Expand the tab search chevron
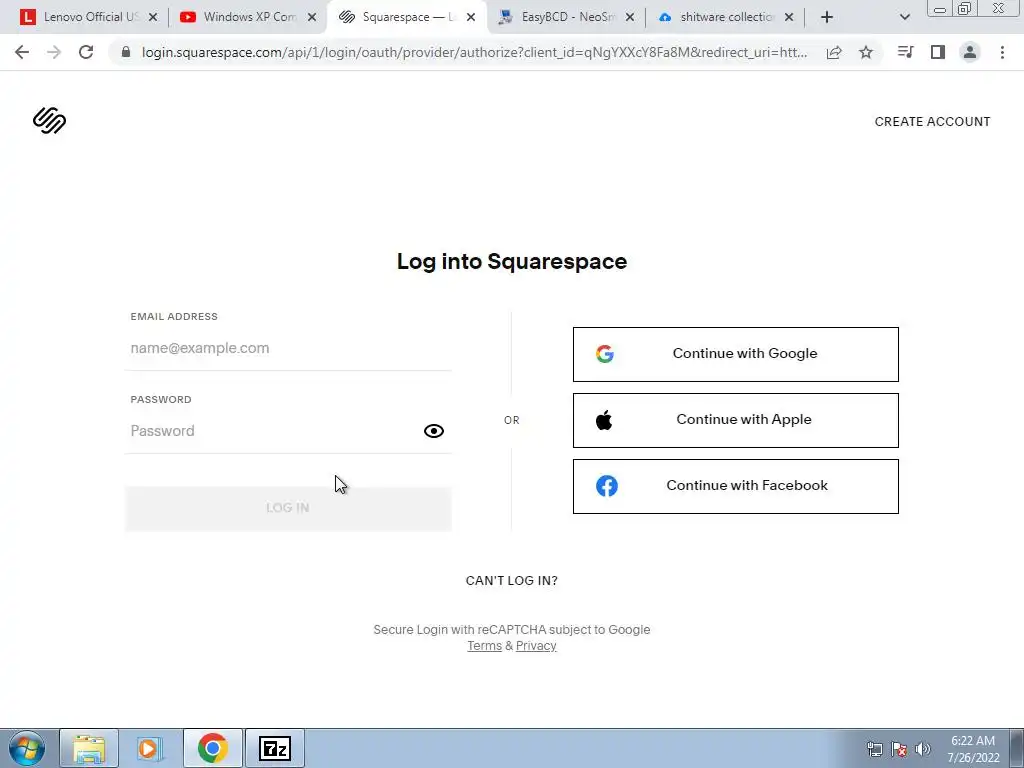1024x768 pixels. pyautogui.click(x=904, y=18)
